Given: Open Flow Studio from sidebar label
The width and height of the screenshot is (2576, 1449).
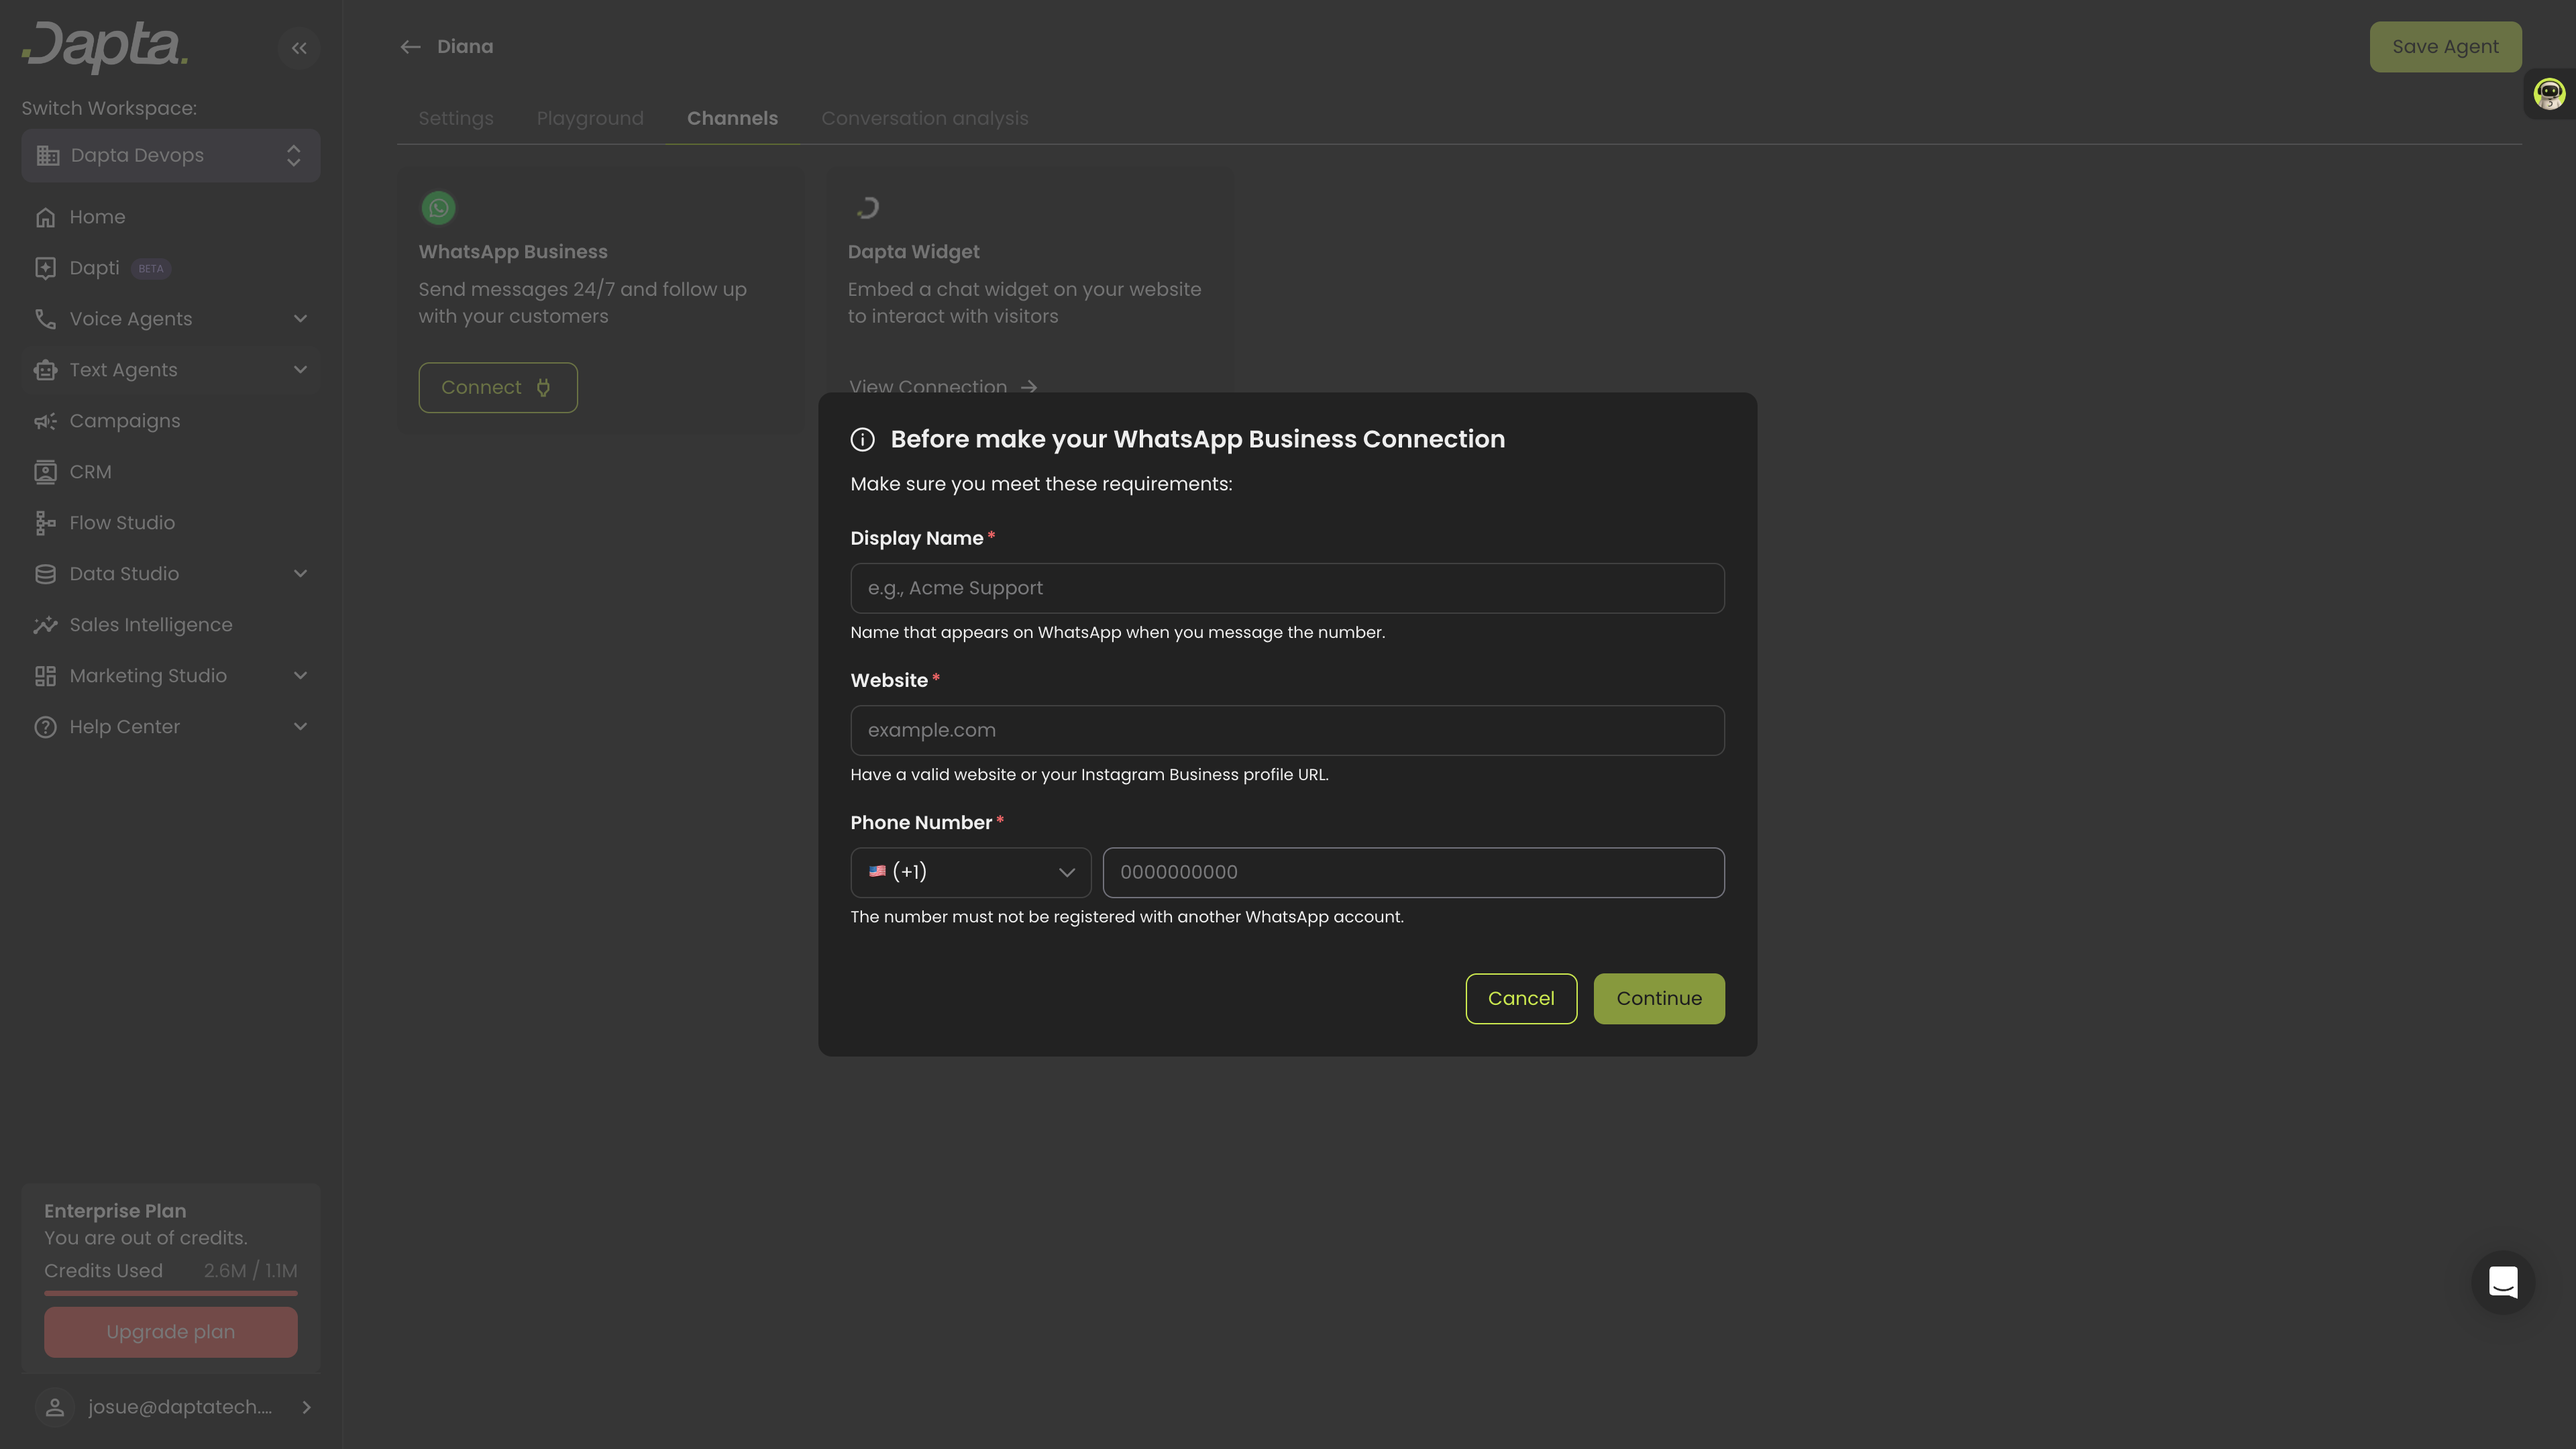Looking at the screenshot, I should click(x=122, y=523).
